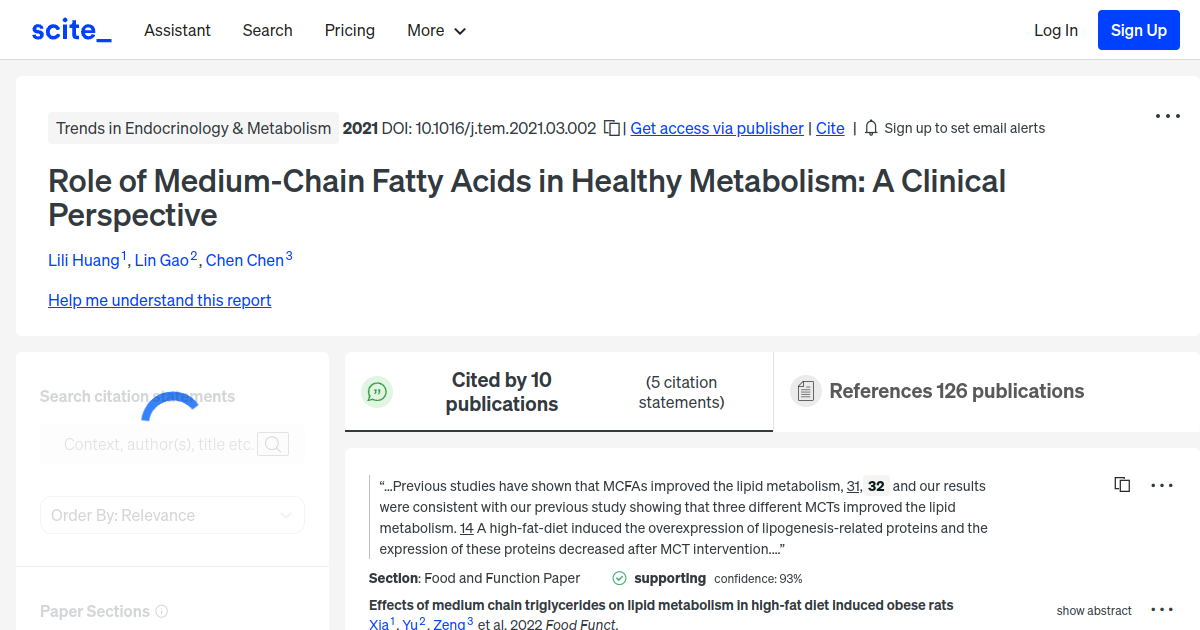Click the bell icon to set email alerts
This screenshot has height=630, width=1200.
click(870, 128)
